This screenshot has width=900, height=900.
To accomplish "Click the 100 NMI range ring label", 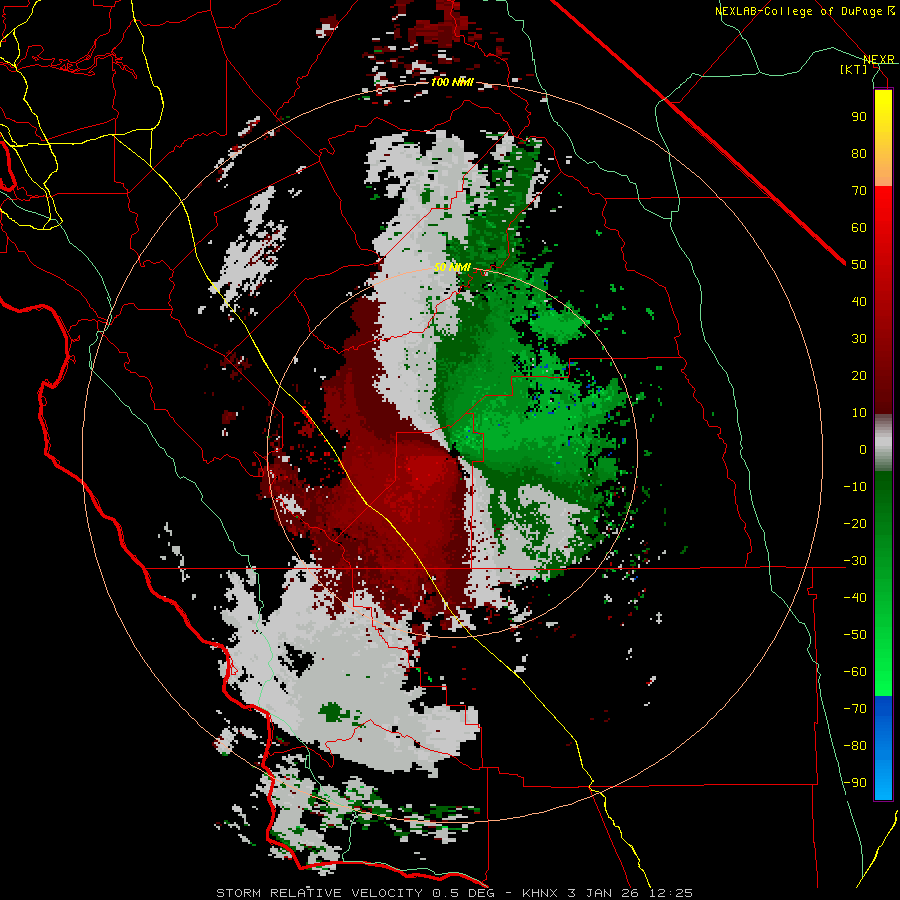I will (x=452, y=82).
